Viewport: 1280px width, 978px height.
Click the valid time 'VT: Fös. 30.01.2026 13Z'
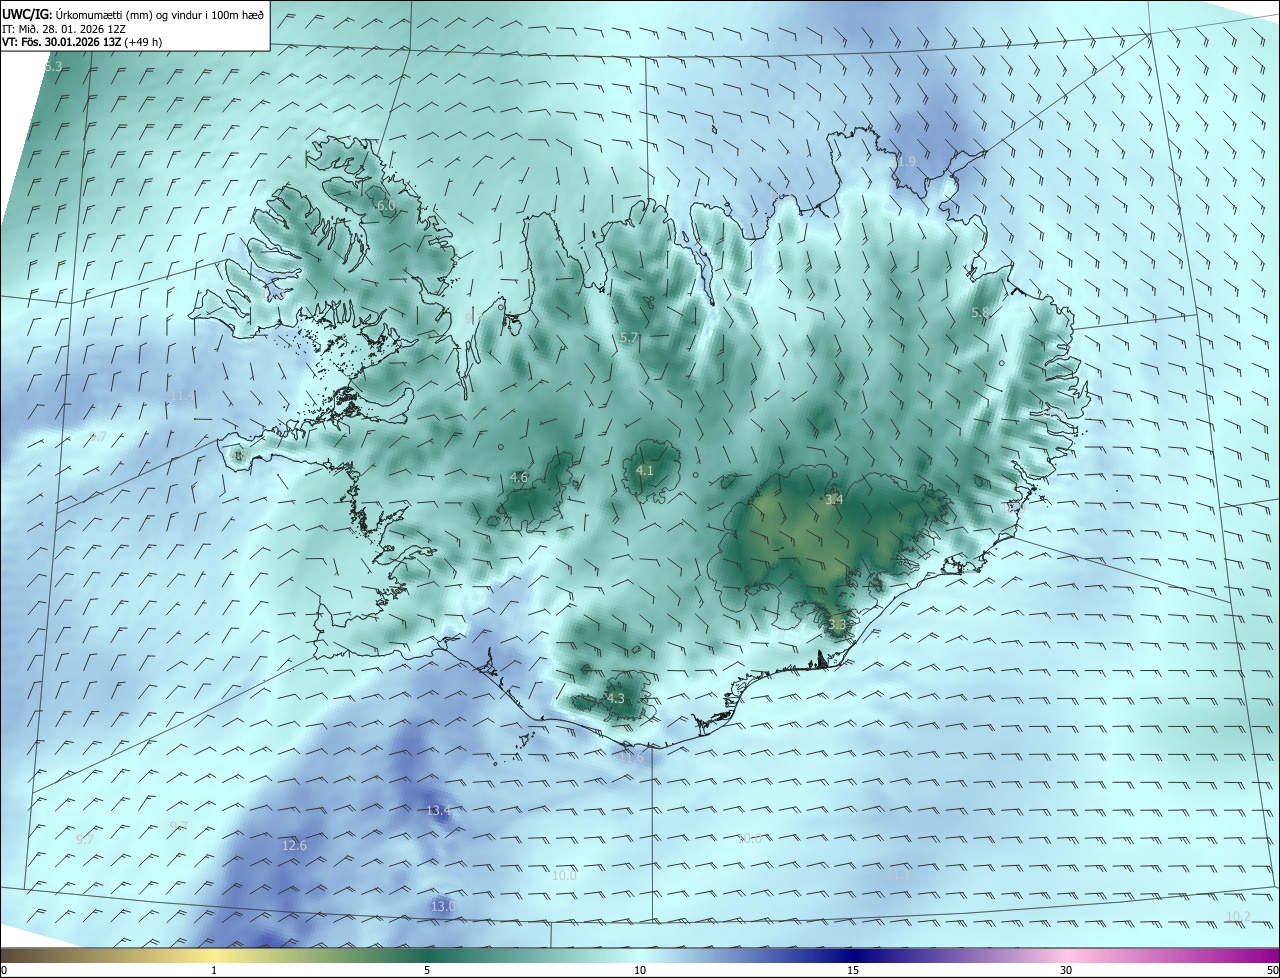tap(61, 42)
